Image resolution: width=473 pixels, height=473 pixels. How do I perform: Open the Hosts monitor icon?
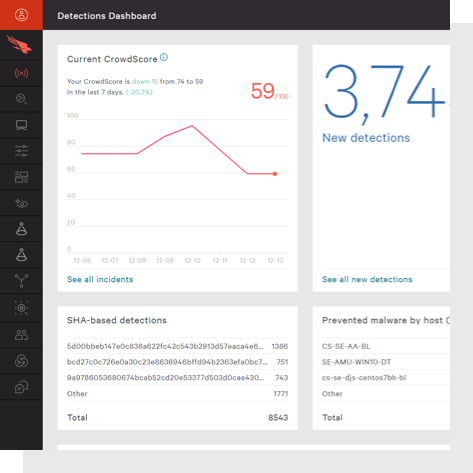point(21,125)
